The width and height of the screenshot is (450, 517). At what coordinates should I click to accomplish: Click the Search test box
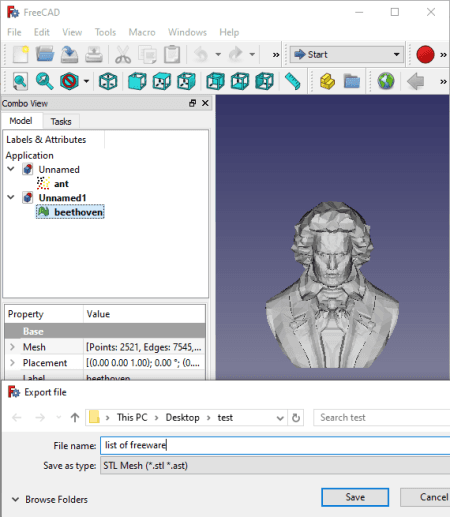382,418
